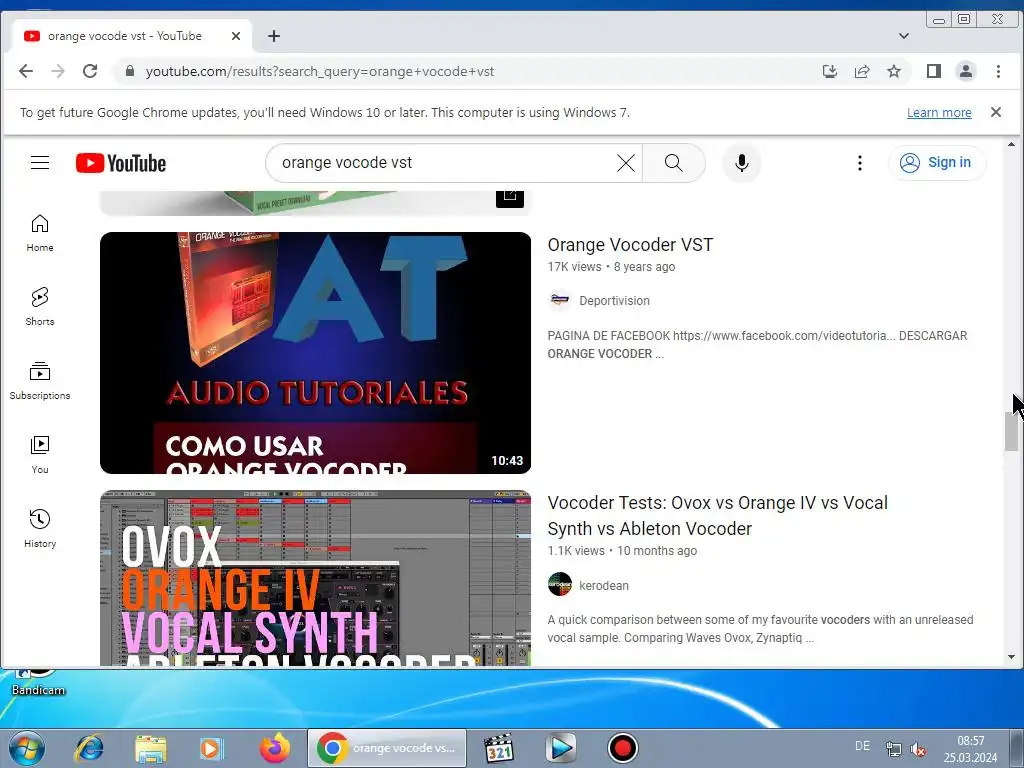Visit the kerodean channel name

(603, 586)
